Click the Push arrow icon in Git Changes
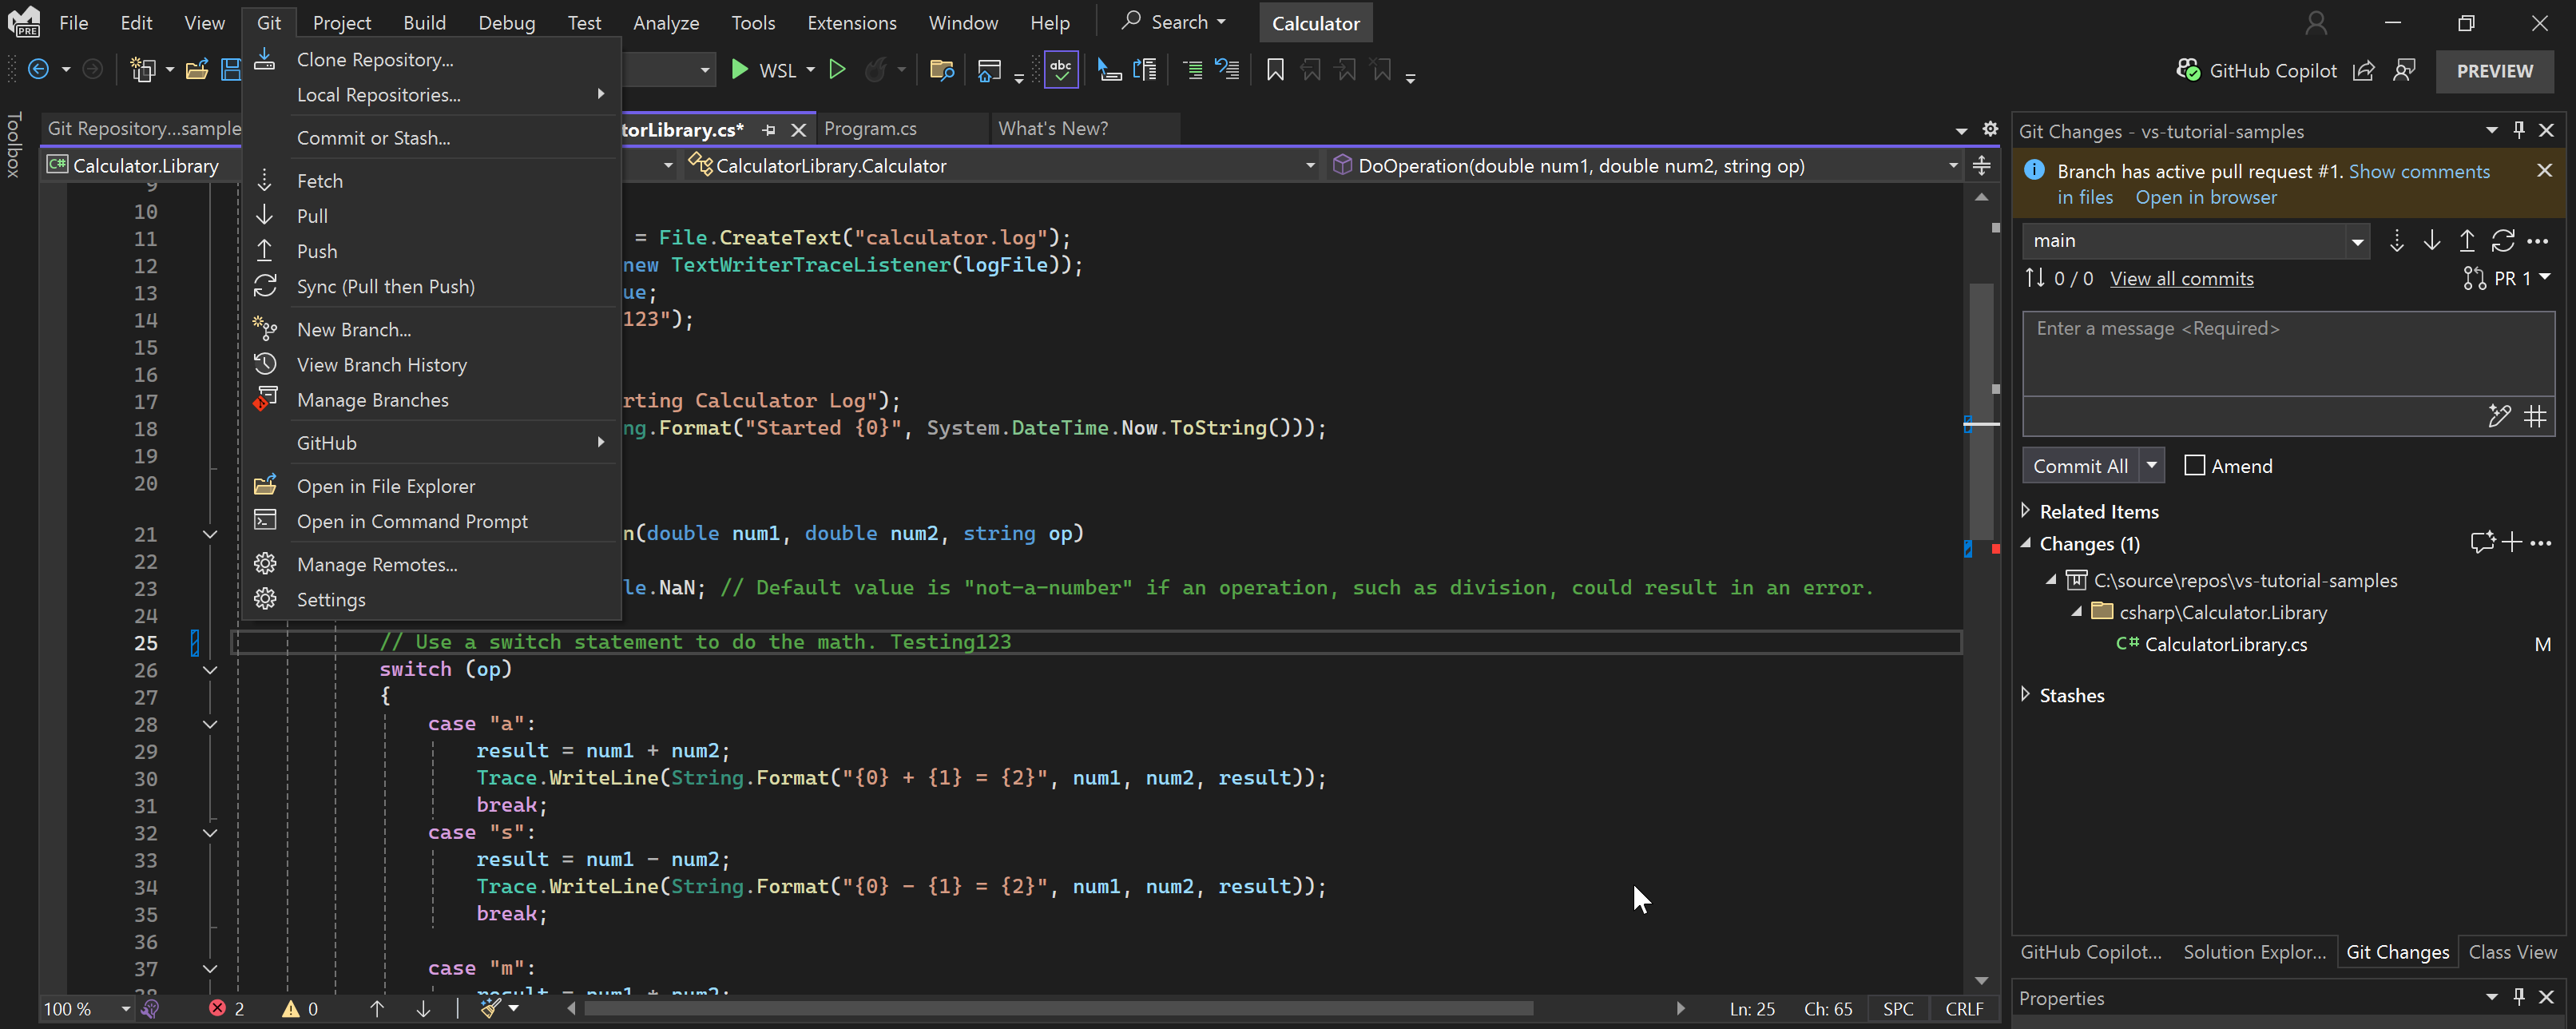Screen dimensions: 2576x1029 tap(2466, 240)
